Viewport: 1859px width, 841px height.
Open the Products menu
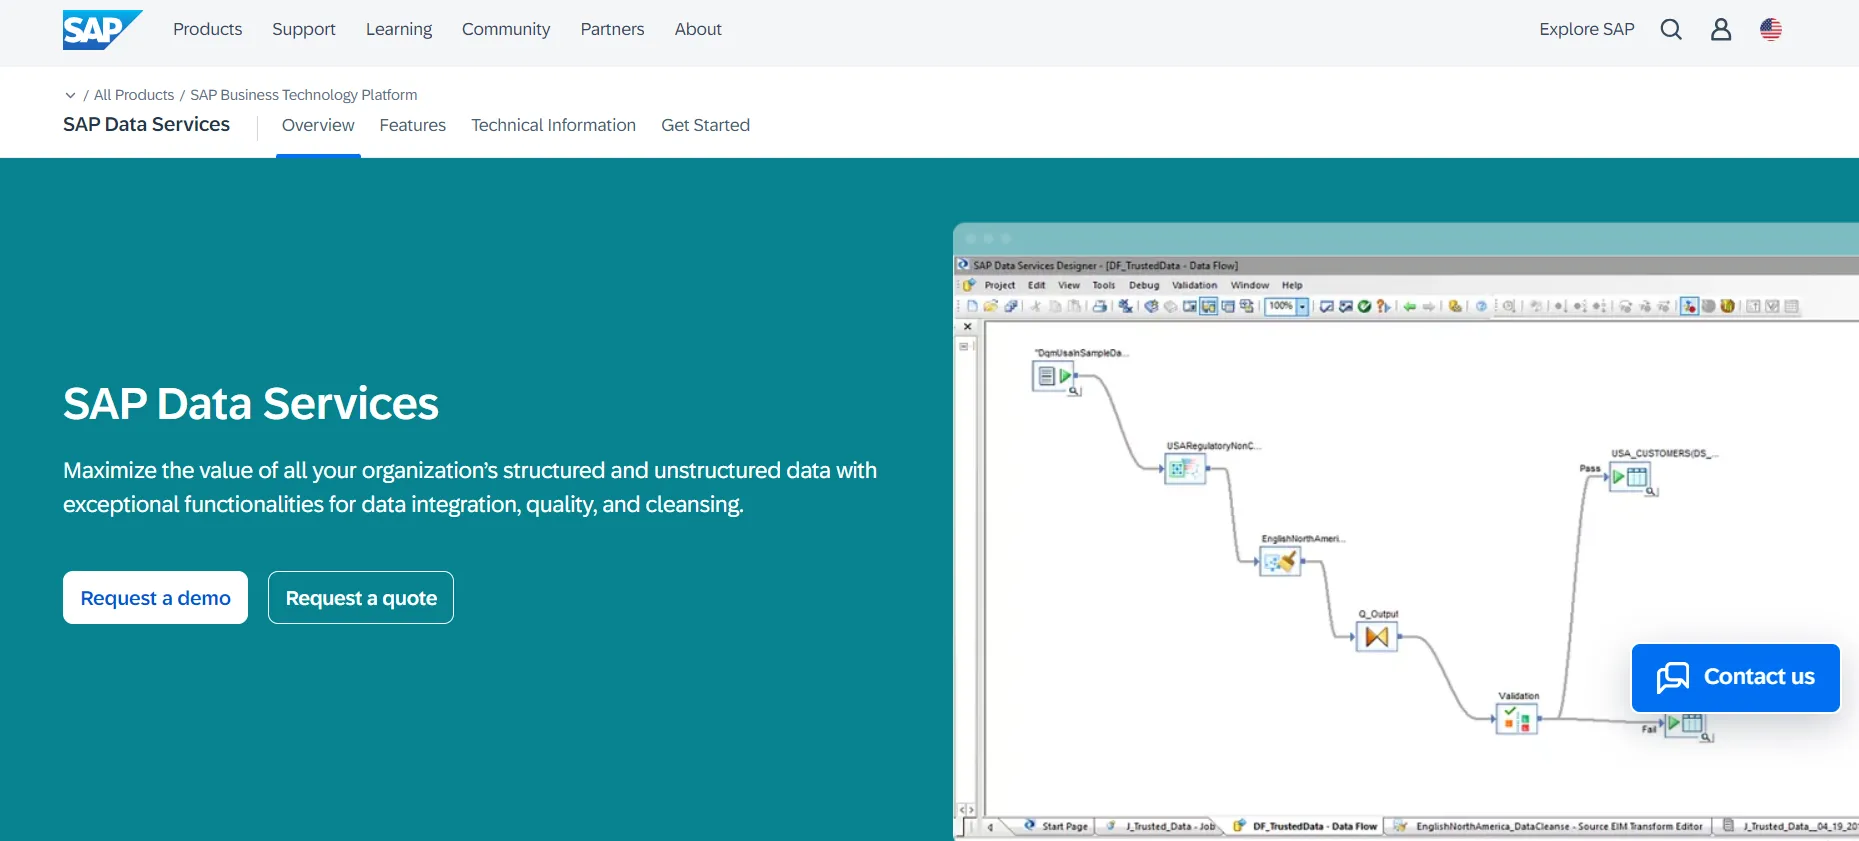208,29
